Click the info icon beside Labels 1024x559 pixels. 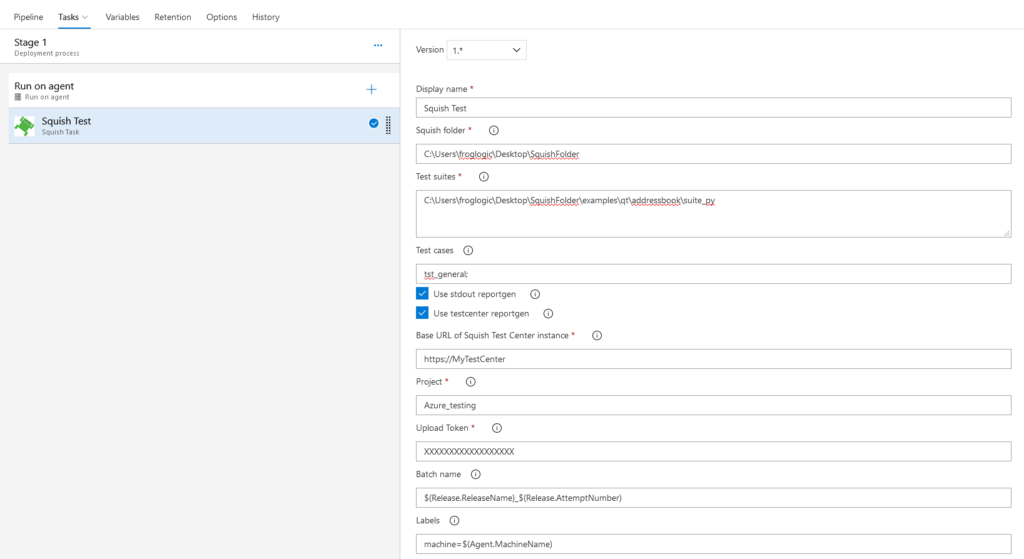pyautogui.click(x=454, y=521)
